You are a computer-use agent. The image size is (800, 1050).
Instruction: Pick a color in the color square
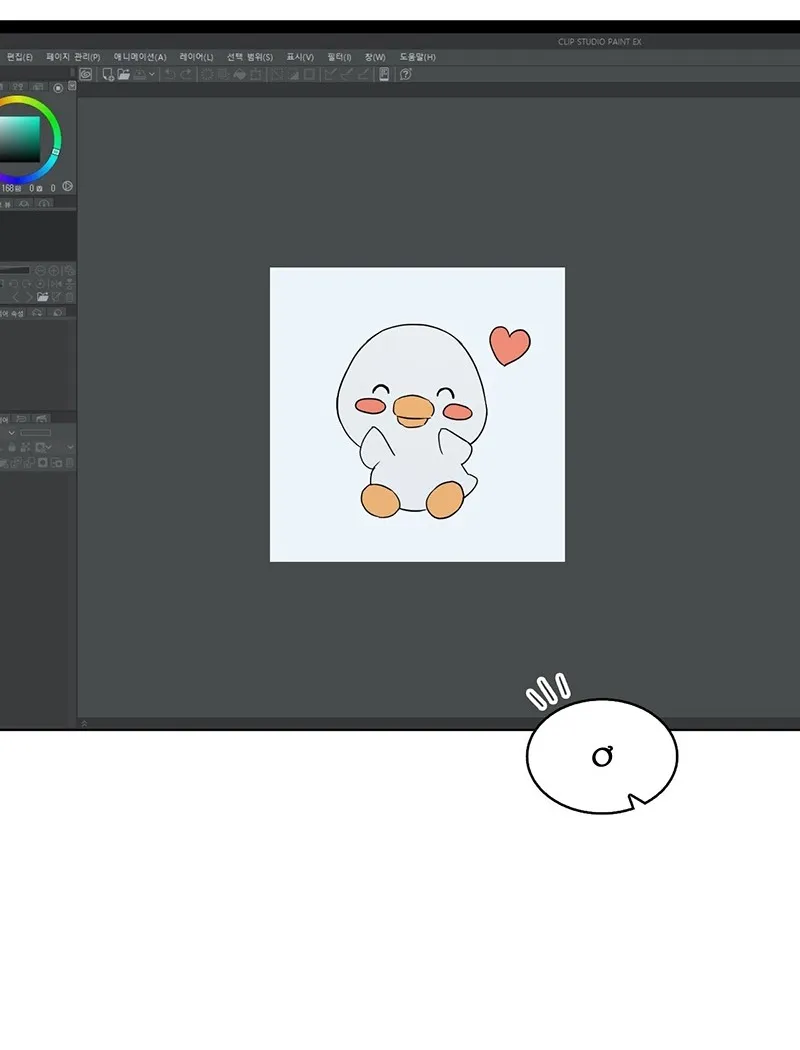tap(20, 139)
